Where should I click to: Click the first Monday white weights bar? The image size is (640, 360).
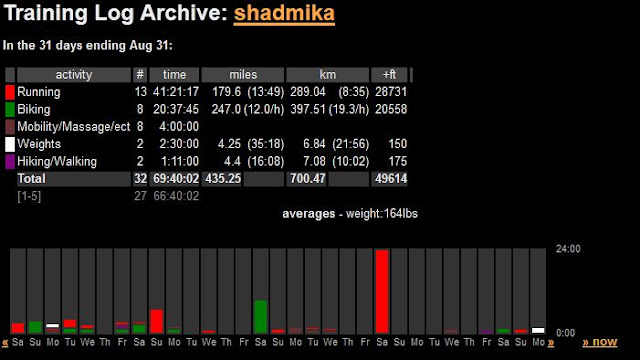click(52, 326)
